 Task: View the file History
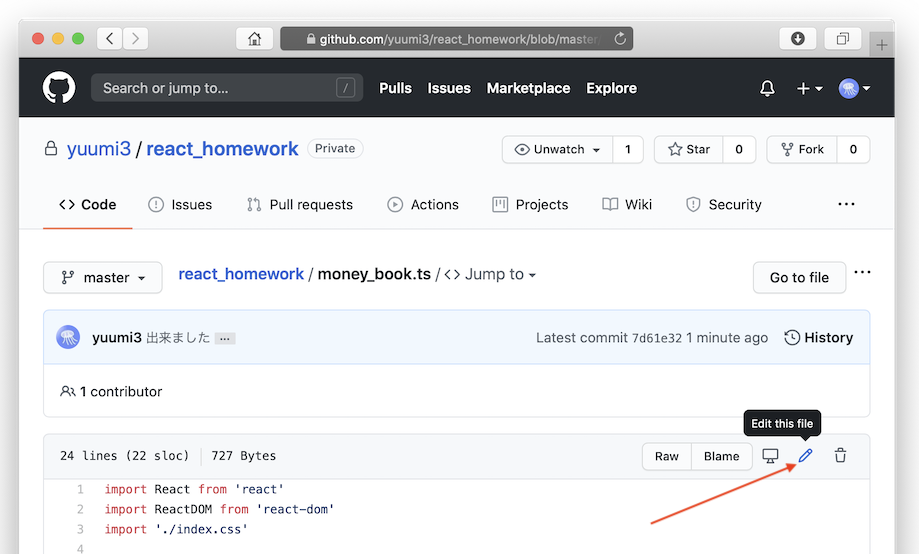(819, 338)
